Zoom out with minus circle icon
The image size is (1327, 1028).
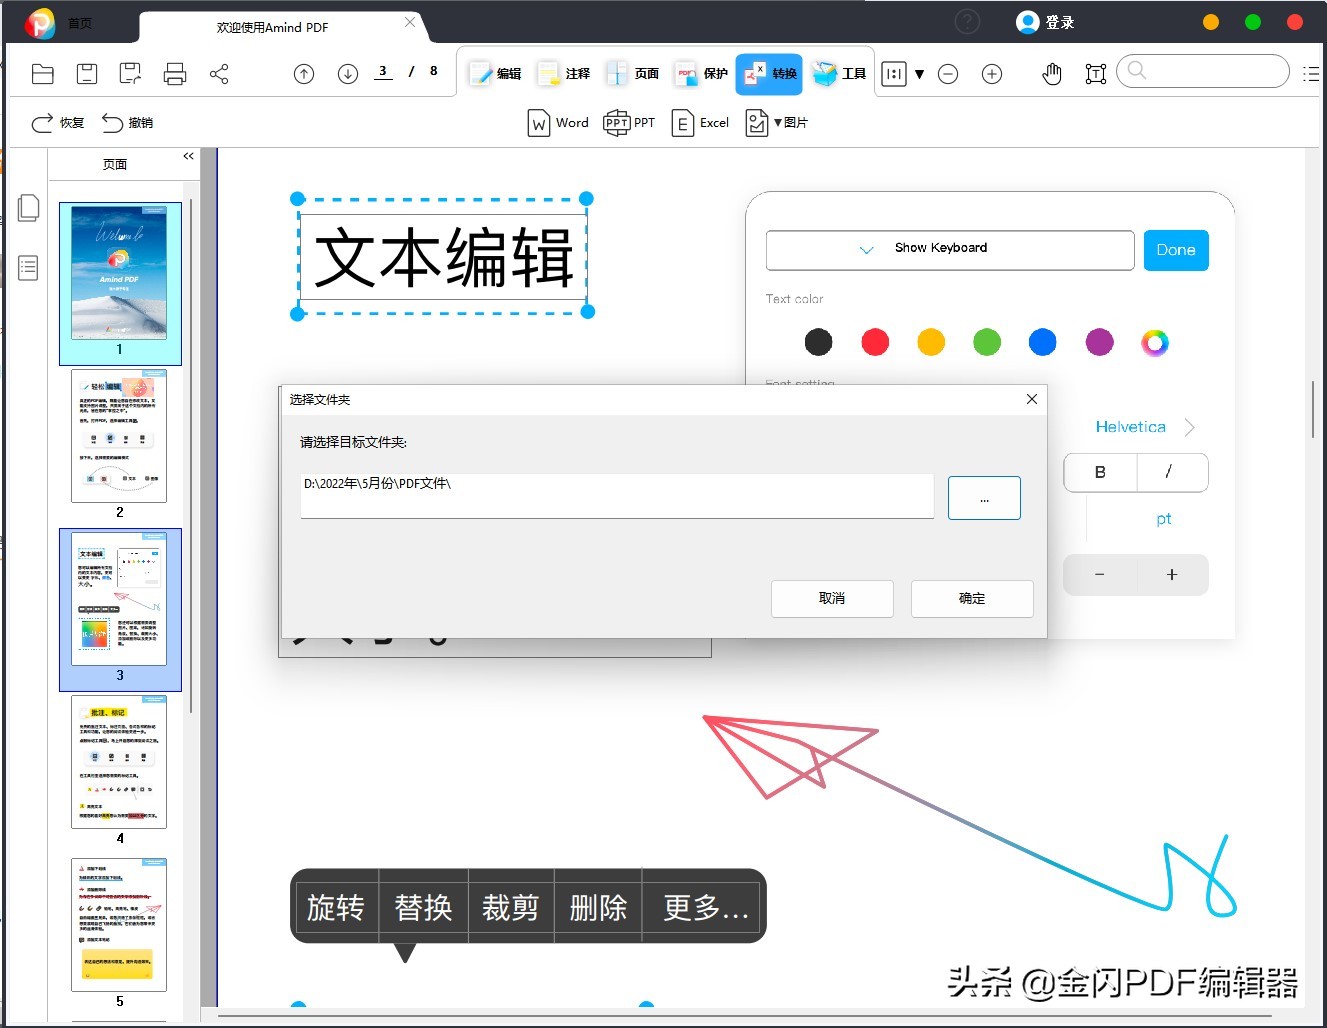(x=948, y=74)
